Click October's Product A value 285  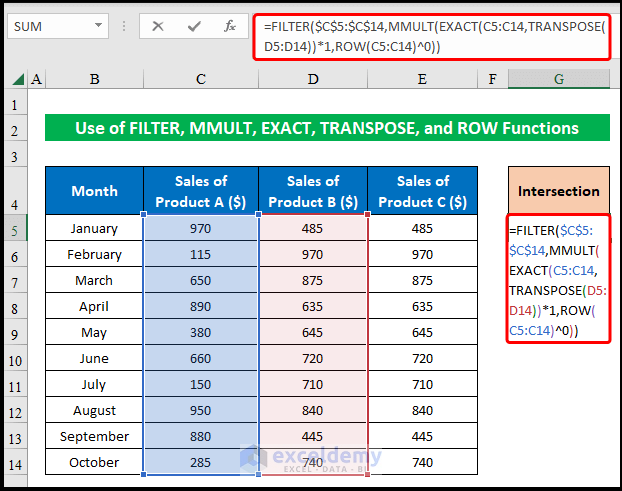pos(200,463)
